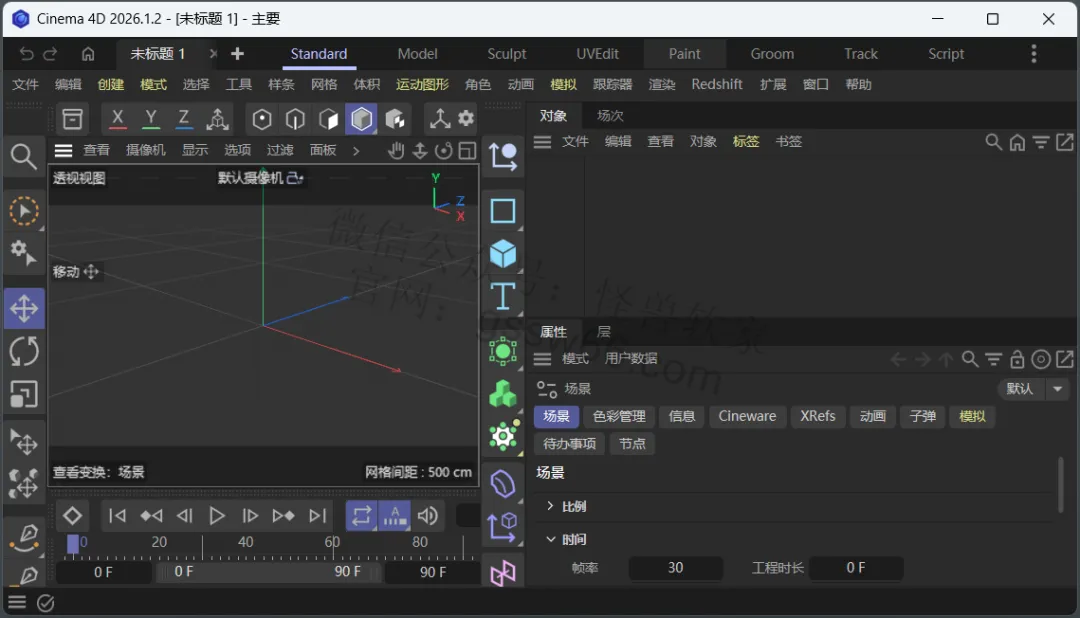The width and height of the screenshot is (1080, 618).
Task: Switch to 层 tab
Action: click(603, 332)
